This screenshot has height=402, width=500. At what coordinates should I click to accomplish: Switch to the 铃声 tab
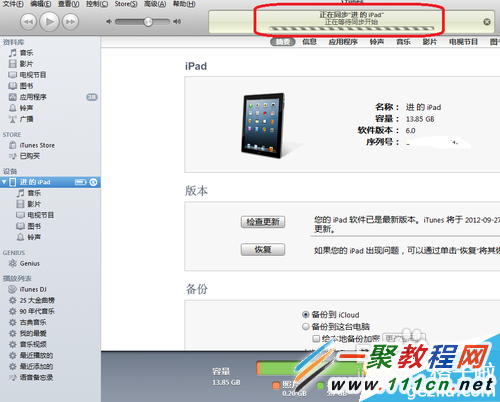click(x=377, y=42)
